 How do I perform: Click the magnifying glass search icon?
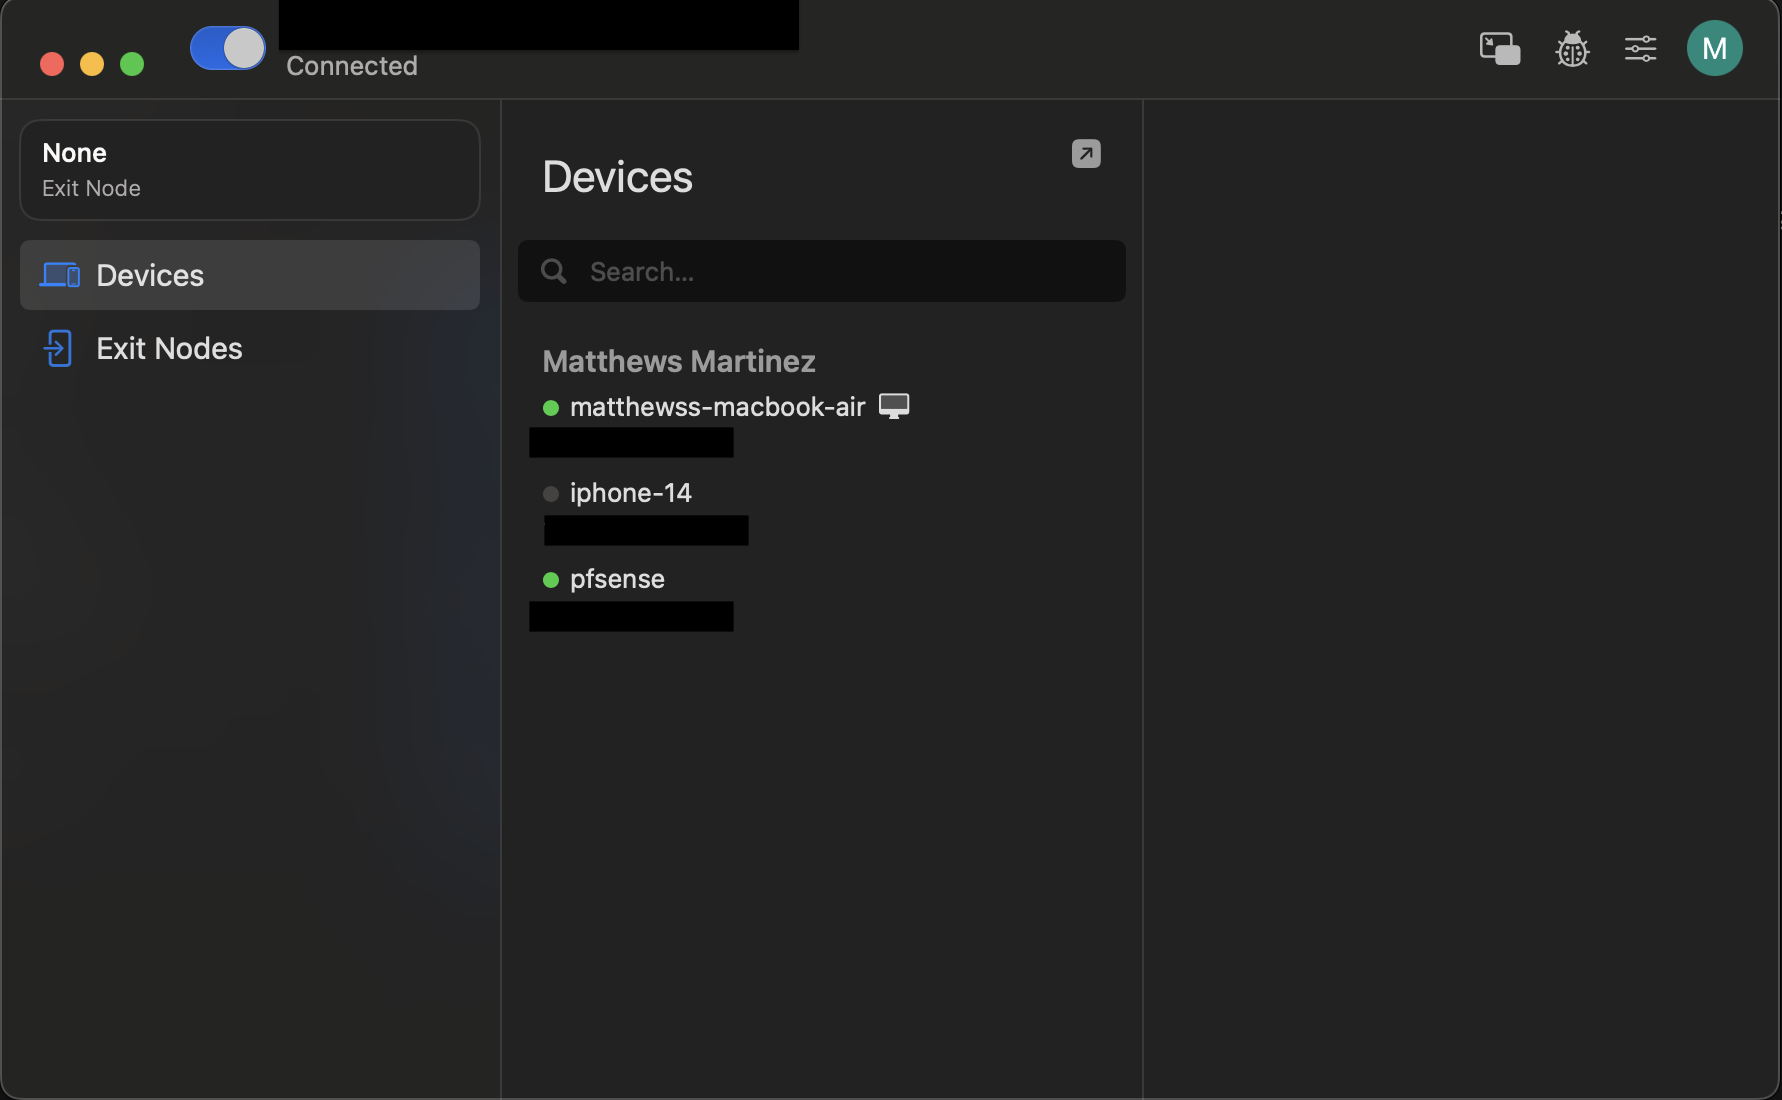click(x=554, y=271)
